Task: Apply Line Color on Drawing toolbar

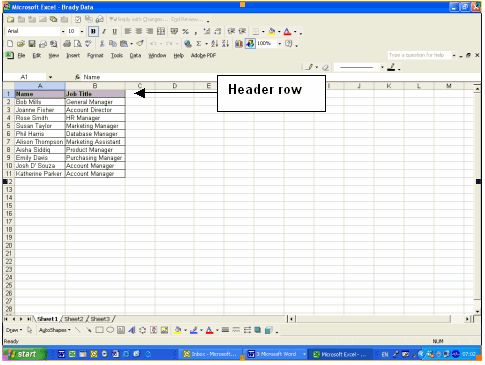Action: [x=194, y=330]
